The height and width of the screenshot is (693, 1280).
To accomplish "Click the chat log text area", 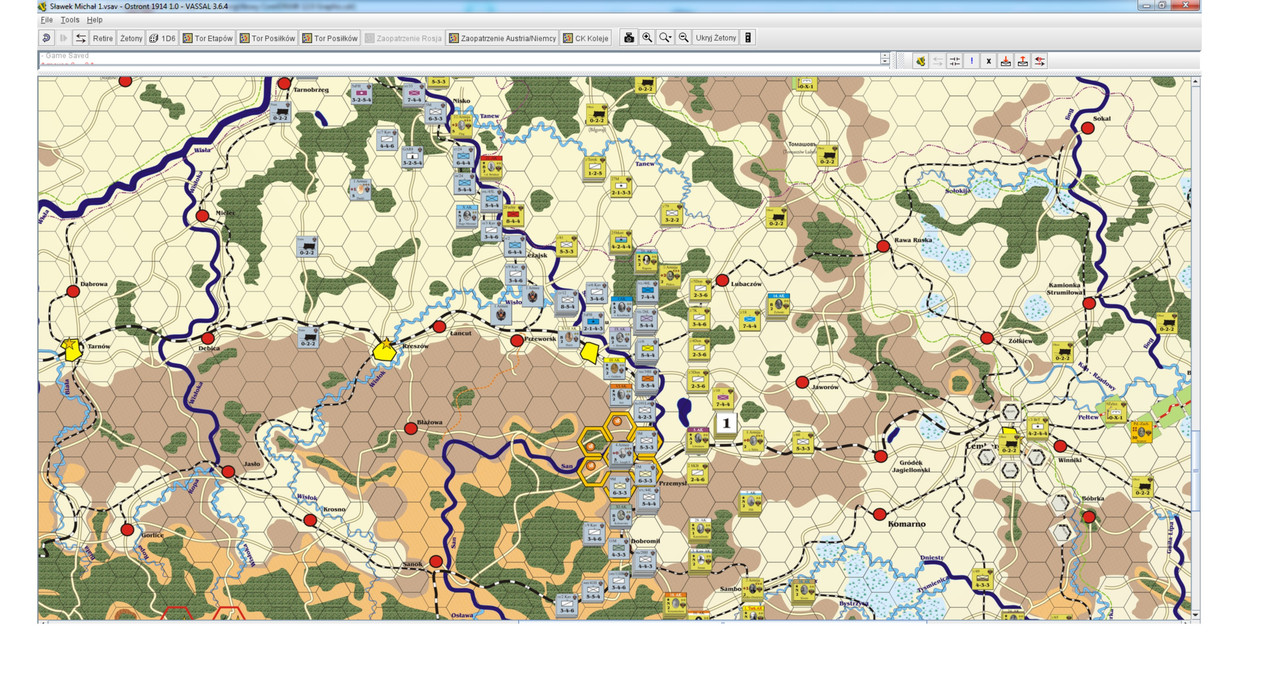I will point(460,61).
